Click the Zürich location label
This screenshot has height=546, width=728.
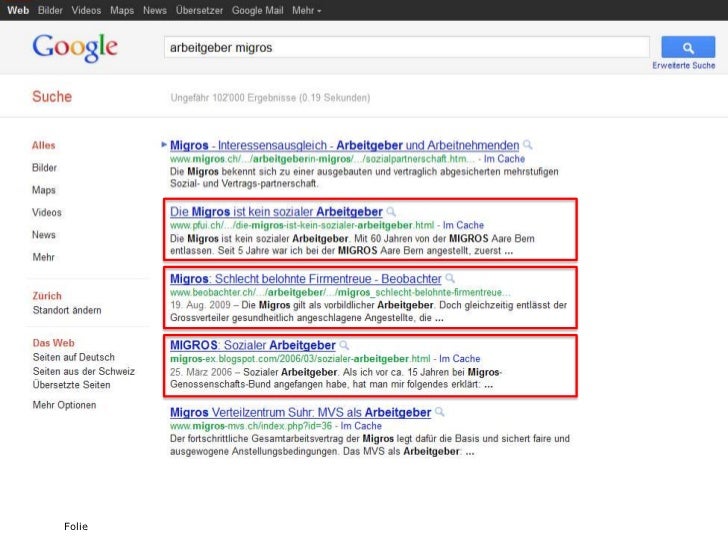(47, 296)
